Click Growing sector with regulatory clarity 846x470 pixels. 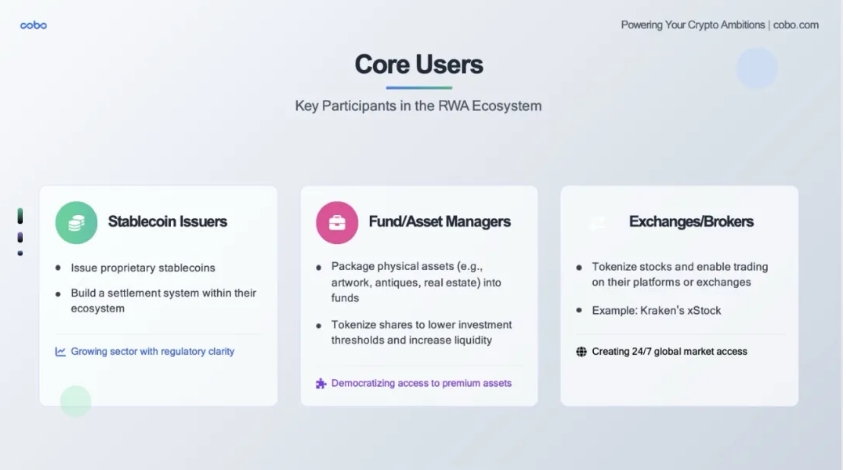153,351
